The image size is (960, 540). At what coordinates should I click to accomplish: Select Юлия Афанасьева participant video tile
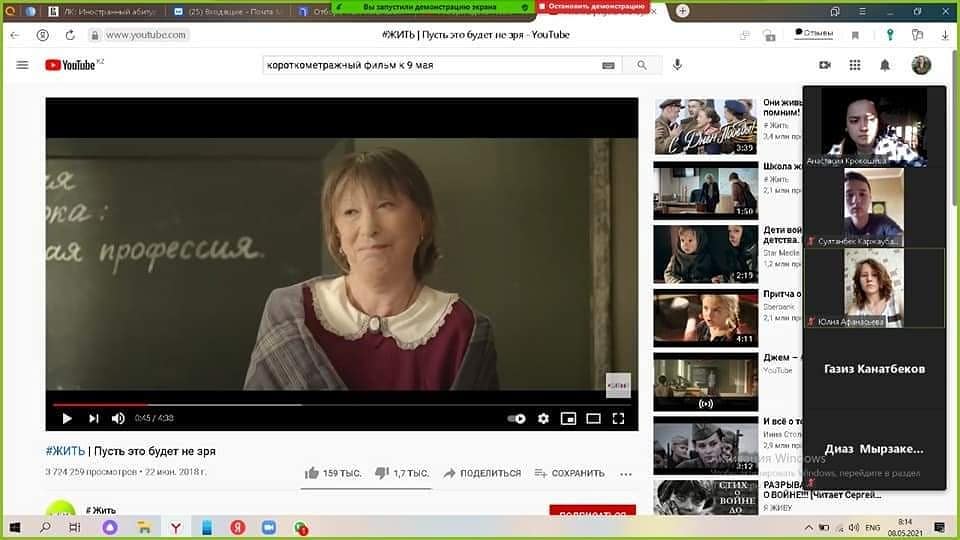click(874, 288)
